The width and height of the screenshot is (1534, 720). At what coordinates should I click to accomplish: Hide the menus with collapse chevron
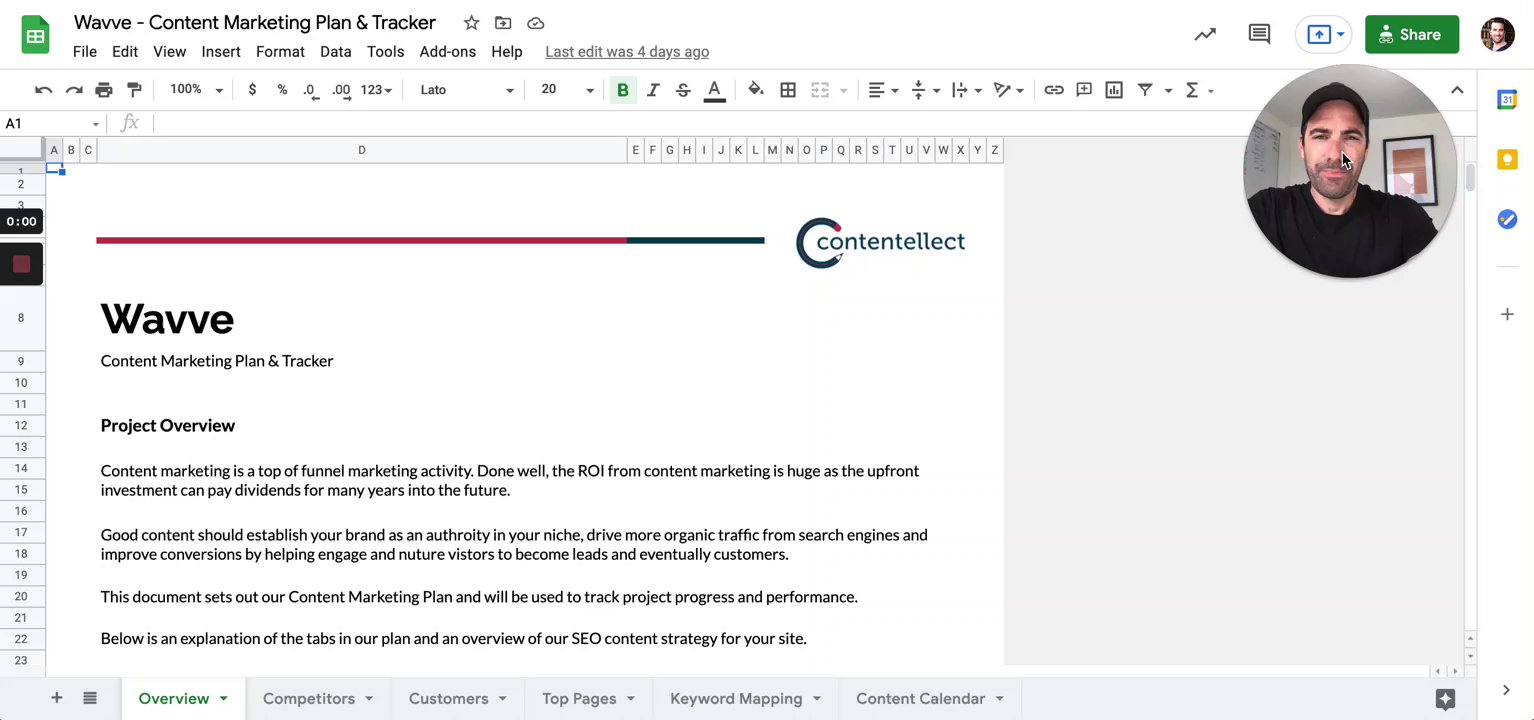[x=1457, y=90]
